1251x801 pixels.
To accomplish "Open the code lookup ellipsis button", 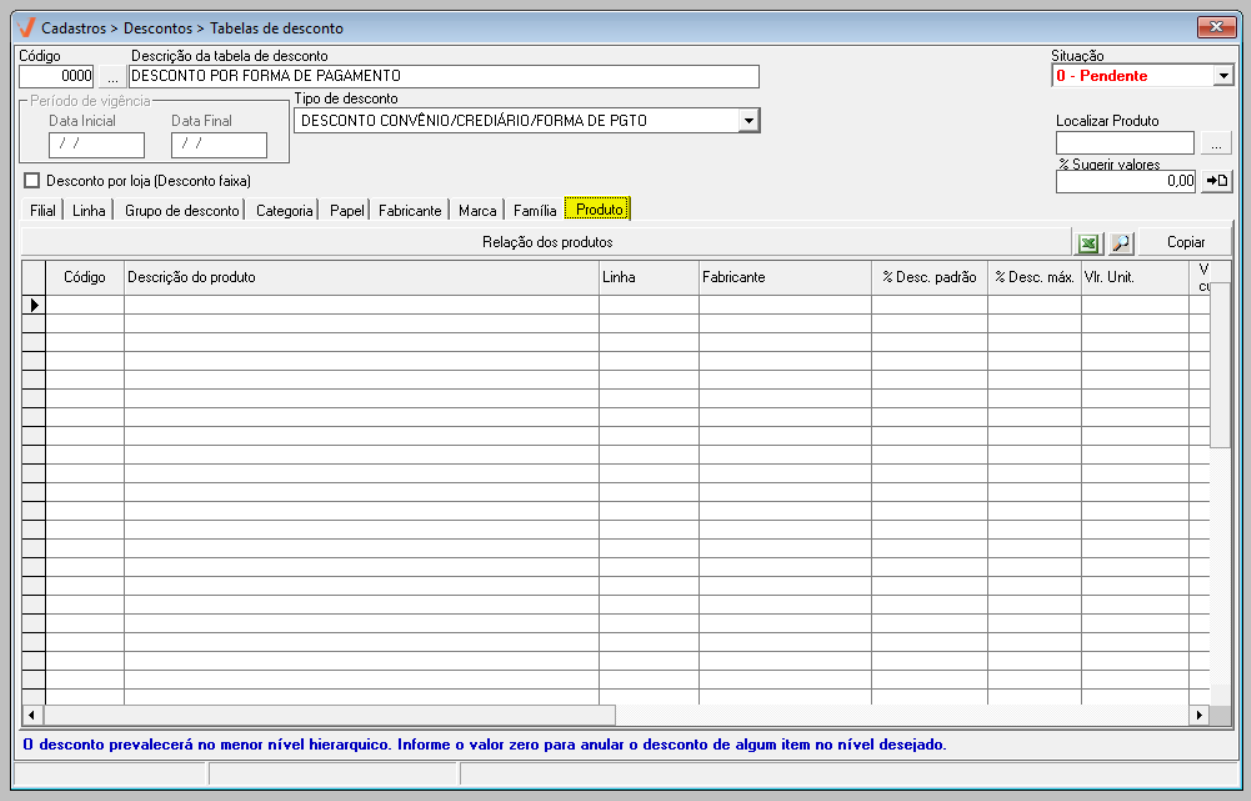I will click(112, 77).
